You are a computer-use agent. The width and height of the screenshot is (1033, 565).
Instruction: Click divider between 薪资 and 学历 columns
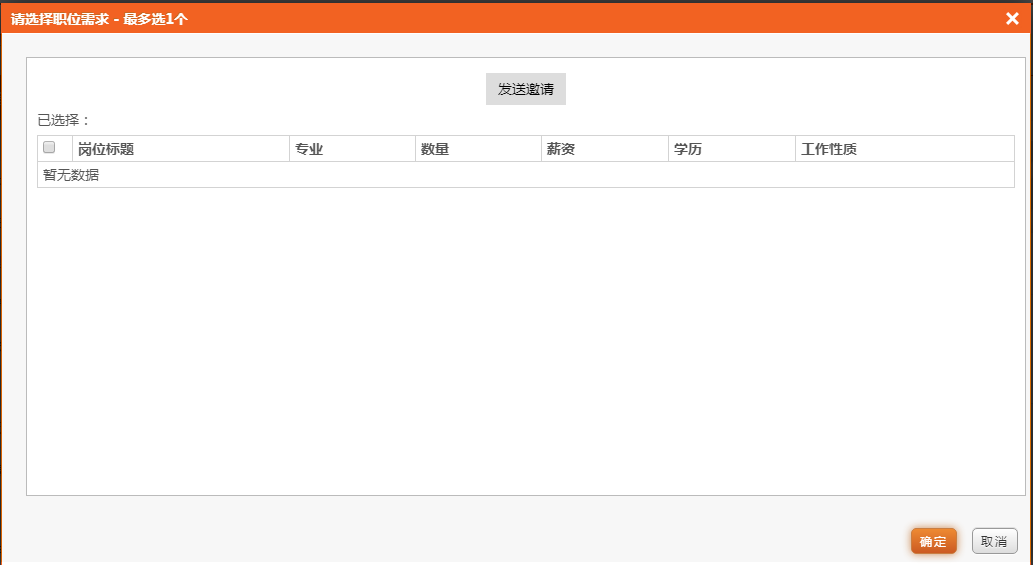point(668,149)
